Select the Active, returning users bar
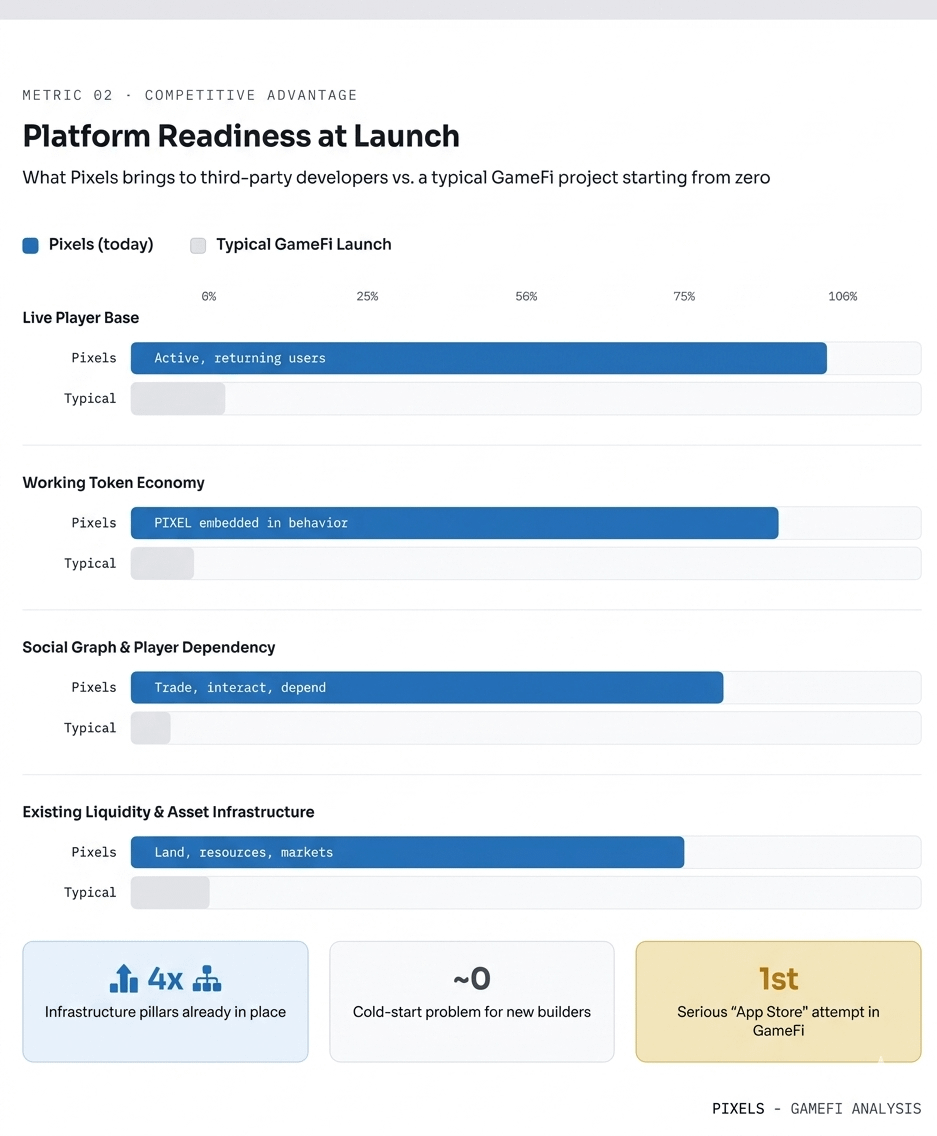Image resolution: width=937 pixels, height=1136 pixels. [478, 358]
